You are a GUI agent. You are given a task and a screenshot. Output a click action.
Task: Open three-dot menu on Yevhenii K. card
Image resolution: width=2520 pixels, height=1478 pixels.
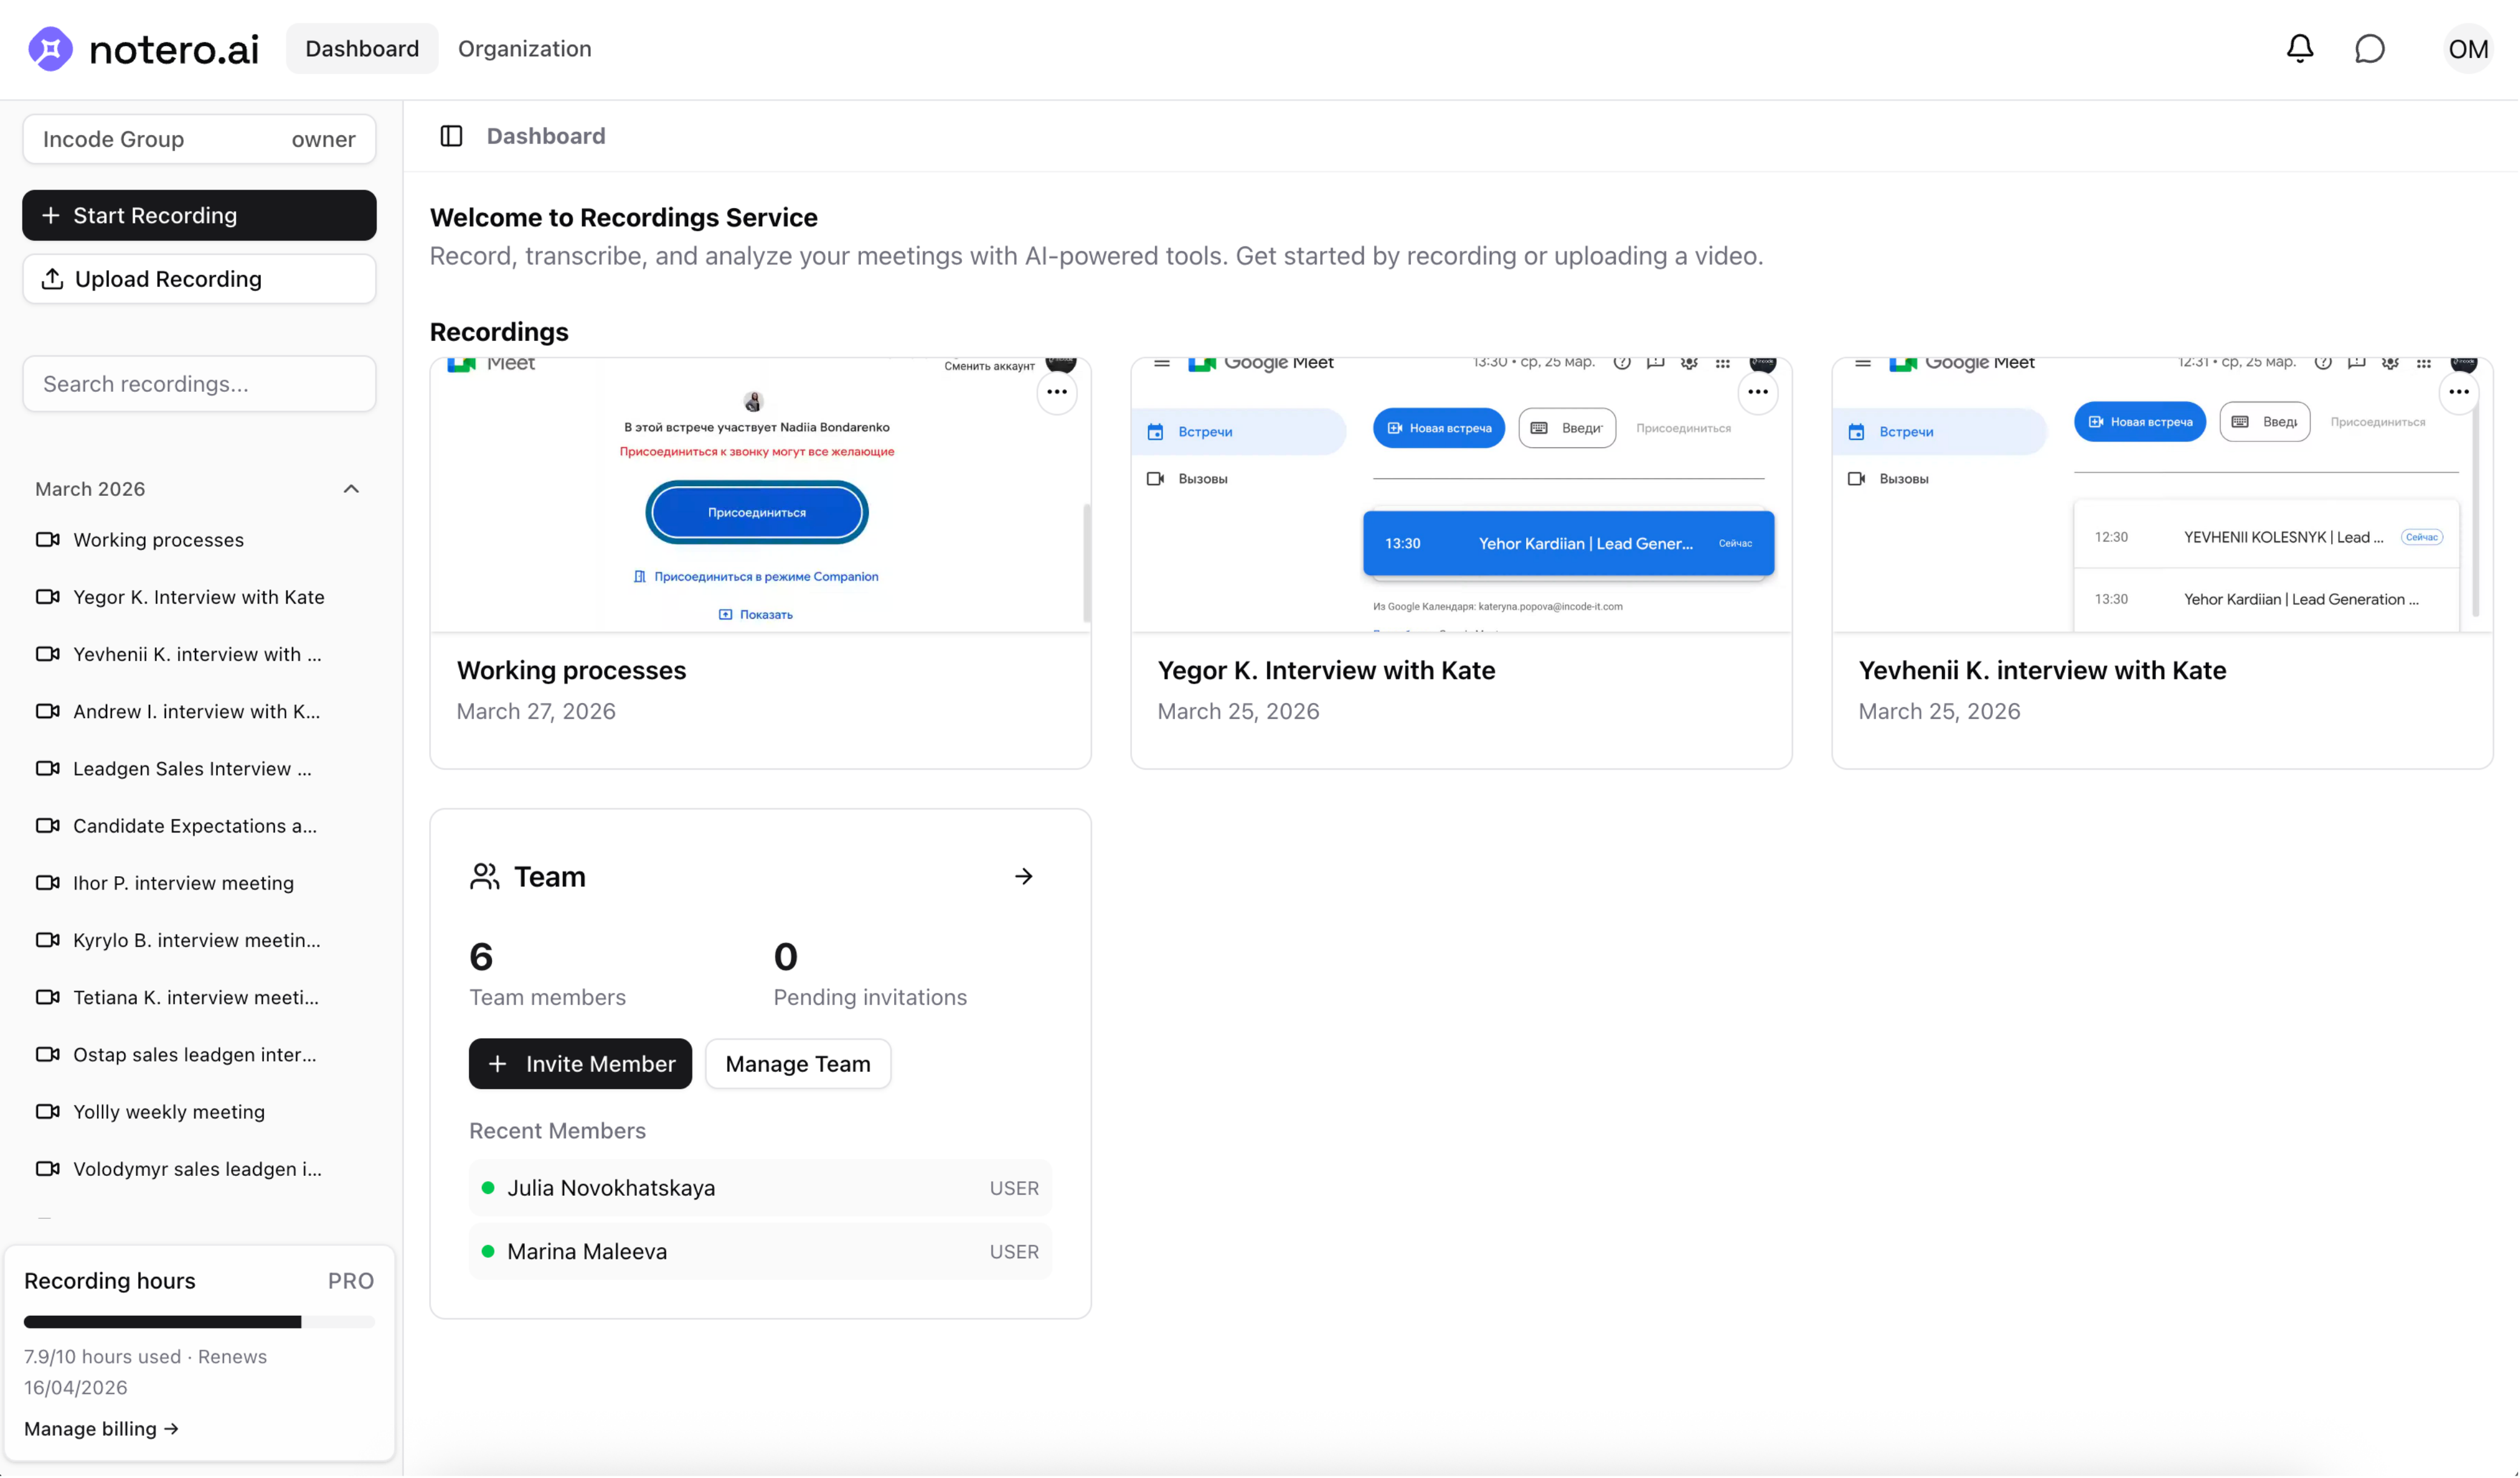coord(2458,392)
